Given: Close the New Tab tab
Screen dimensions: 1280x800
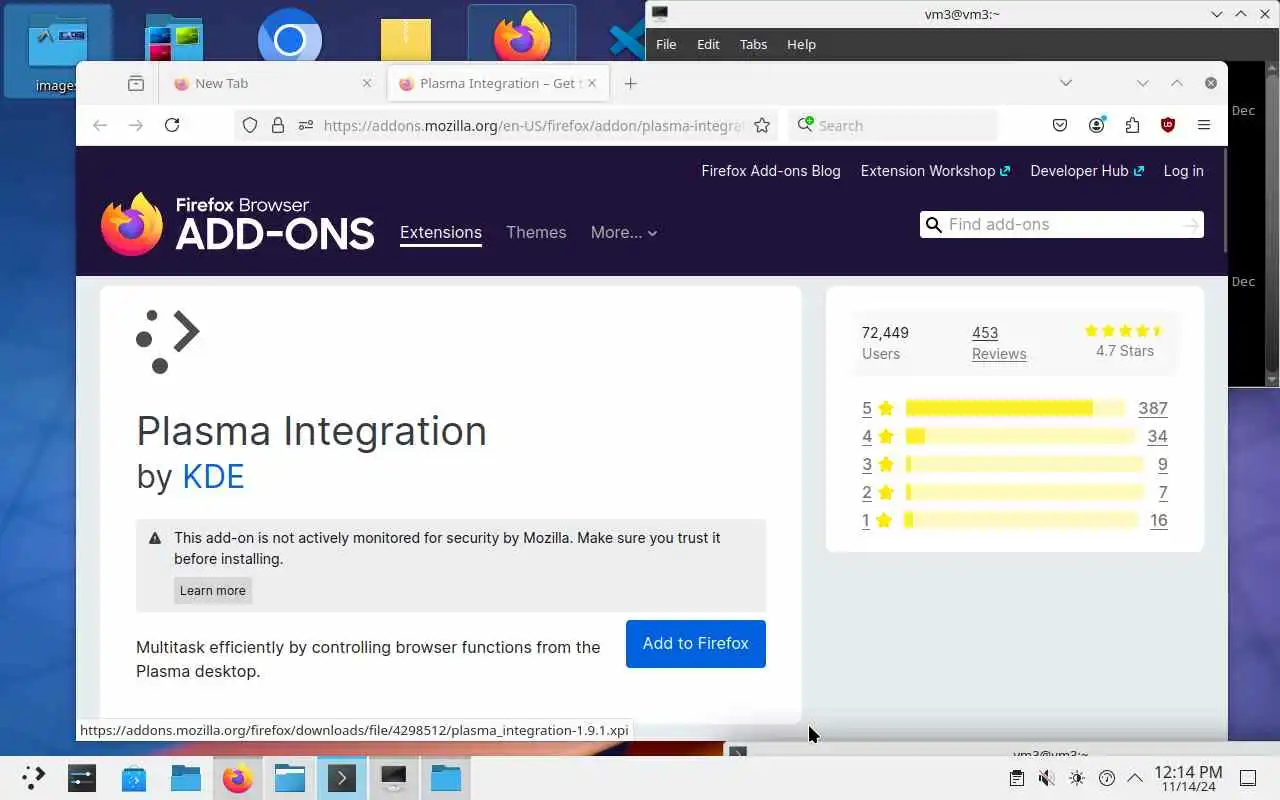Looking at the screenshot, I should point(366,84).
